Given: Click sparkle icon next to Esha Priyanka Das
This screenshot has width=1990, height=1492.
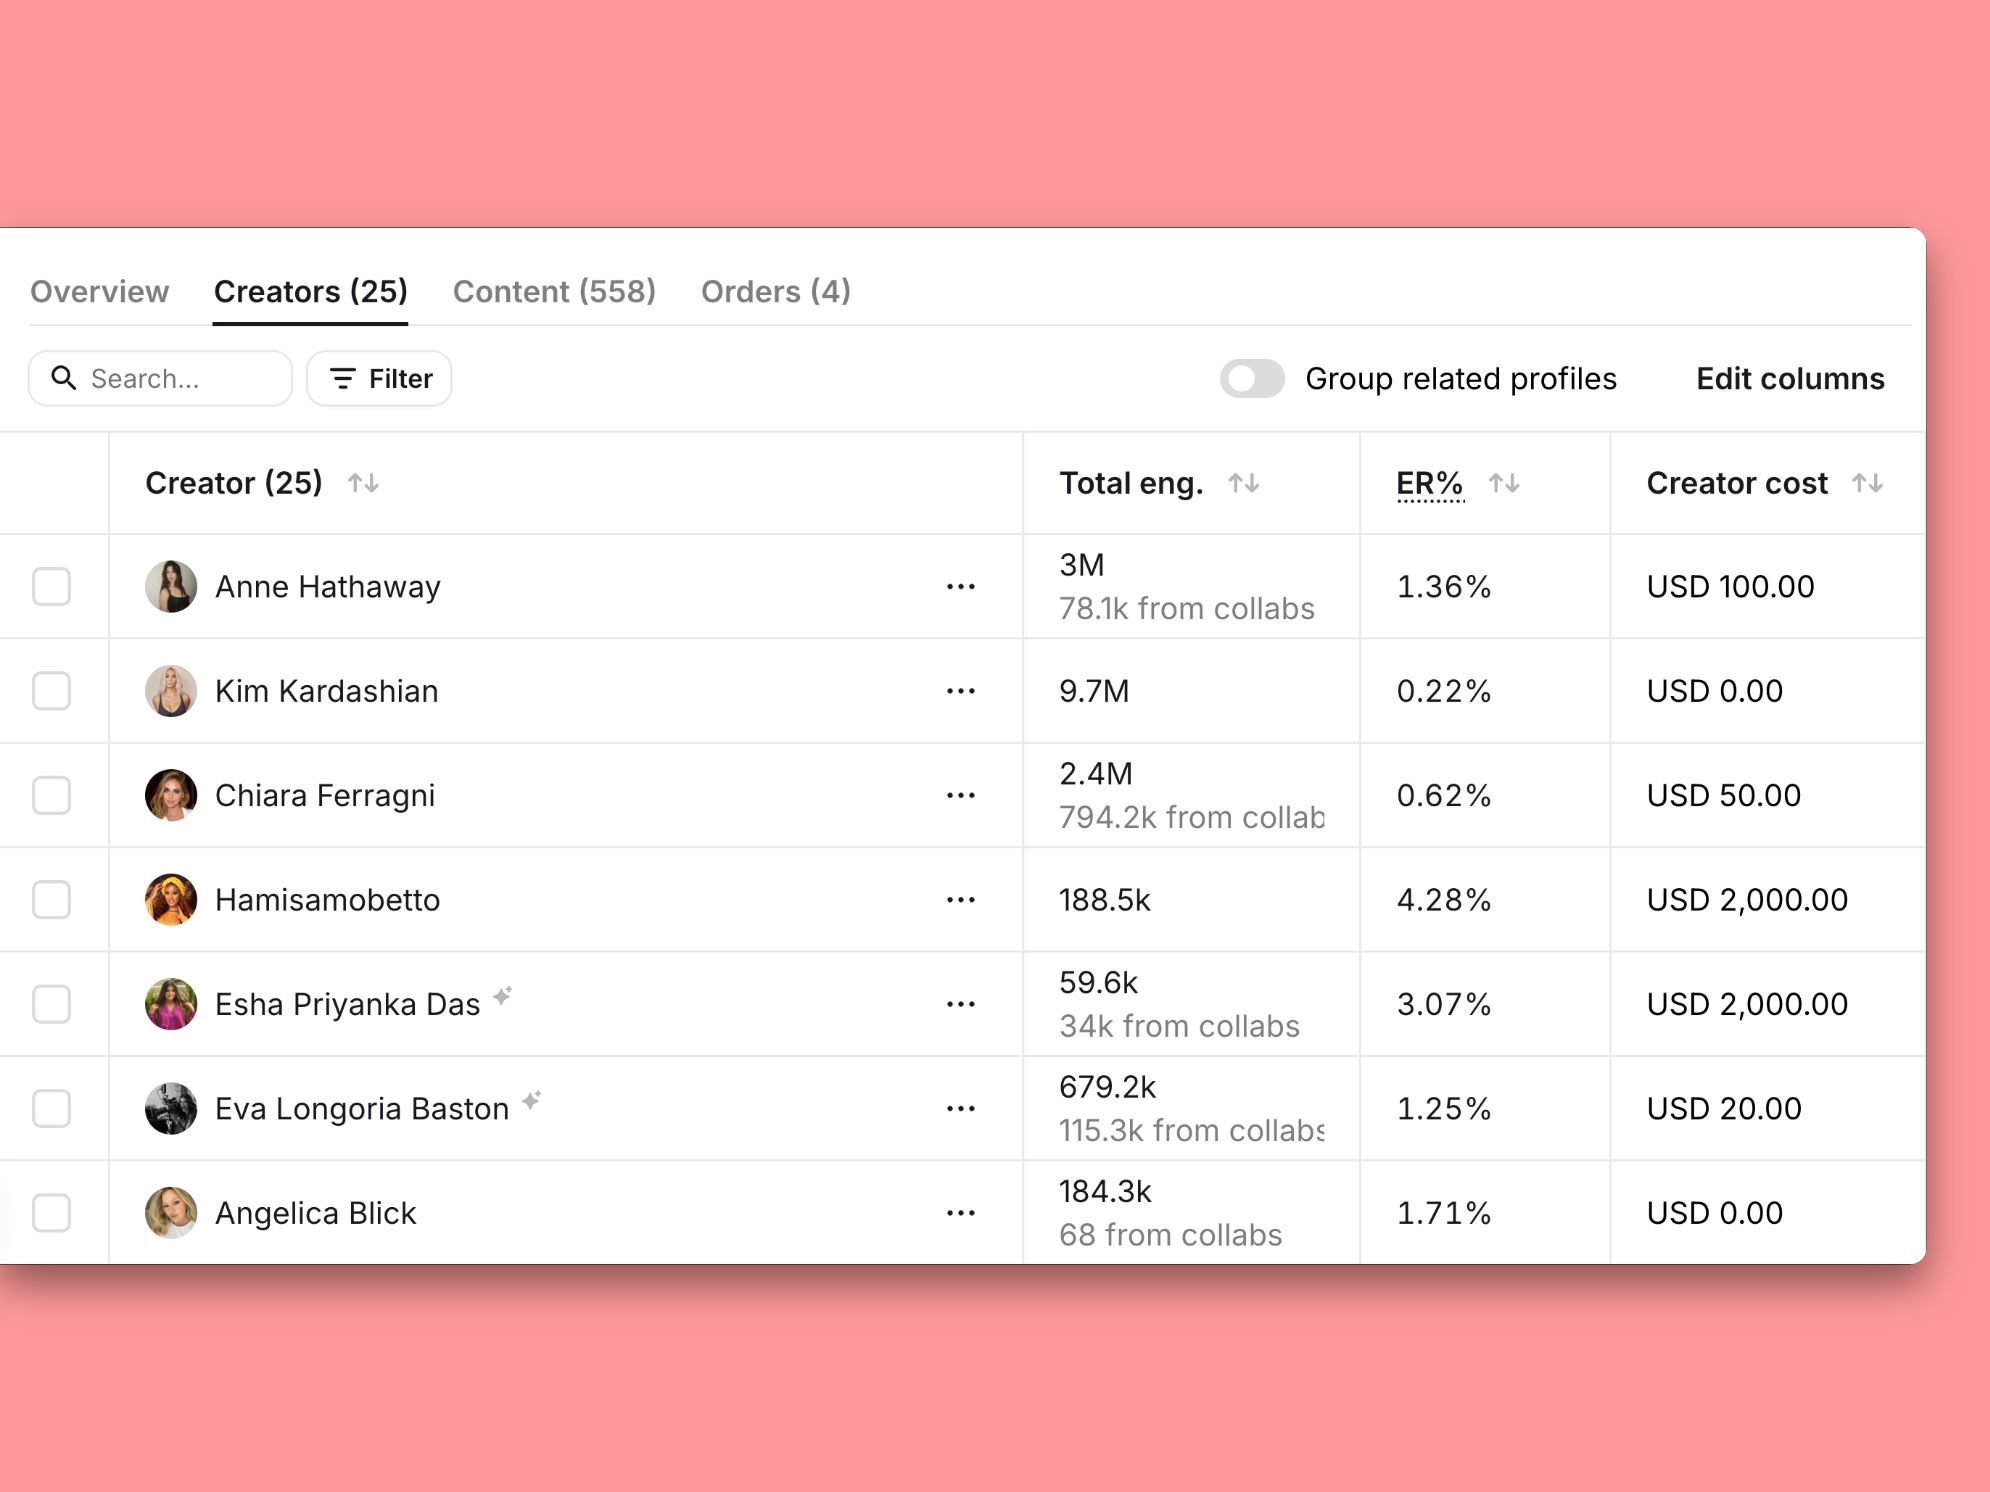Looking at the screenshot, I should [503, 995].
